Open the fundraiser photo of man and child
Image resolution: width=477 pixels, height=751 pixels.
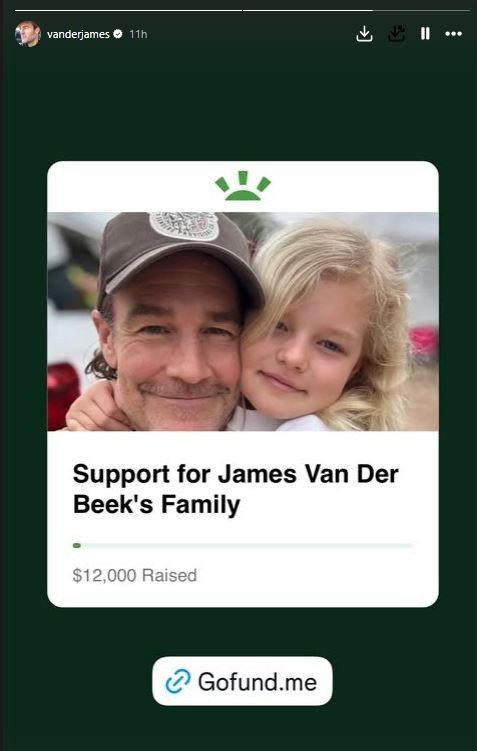click(243, 321)
